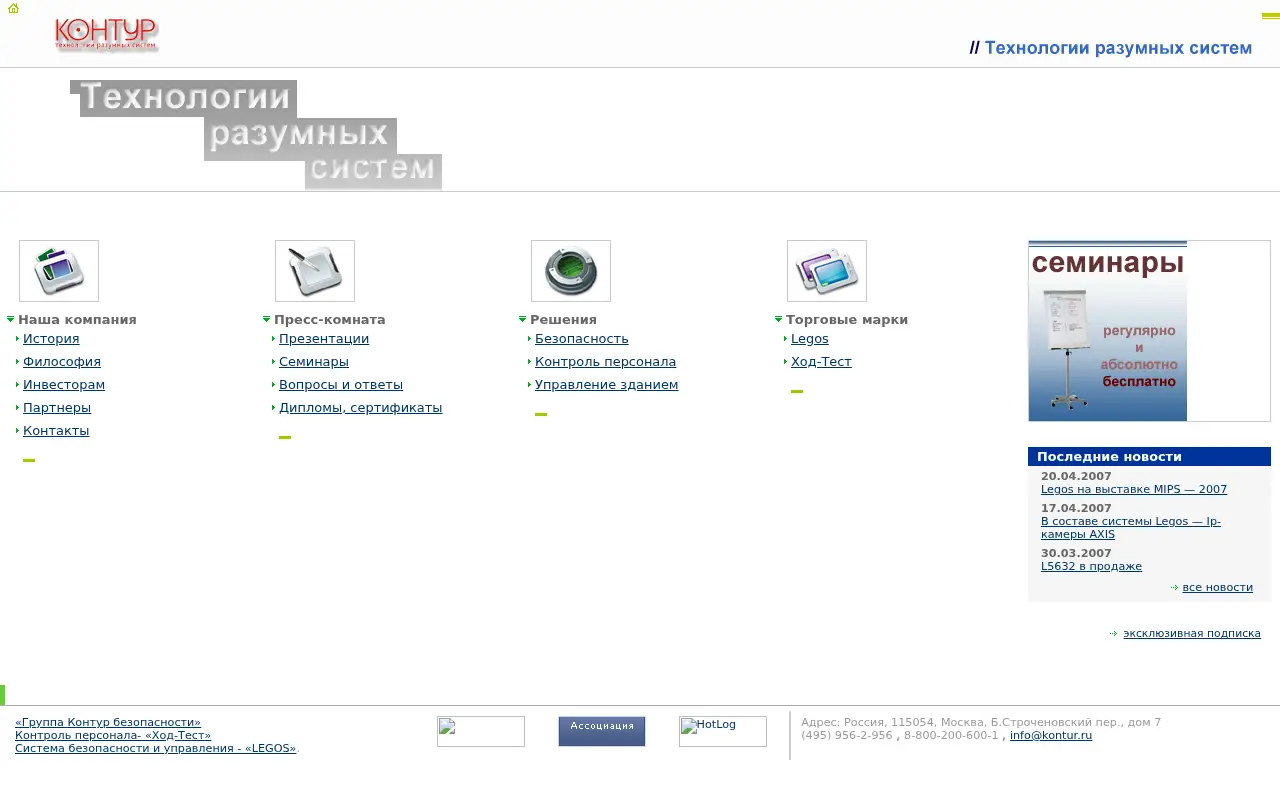
Task: Open the семинары banner image
Action: point(1108,331)
